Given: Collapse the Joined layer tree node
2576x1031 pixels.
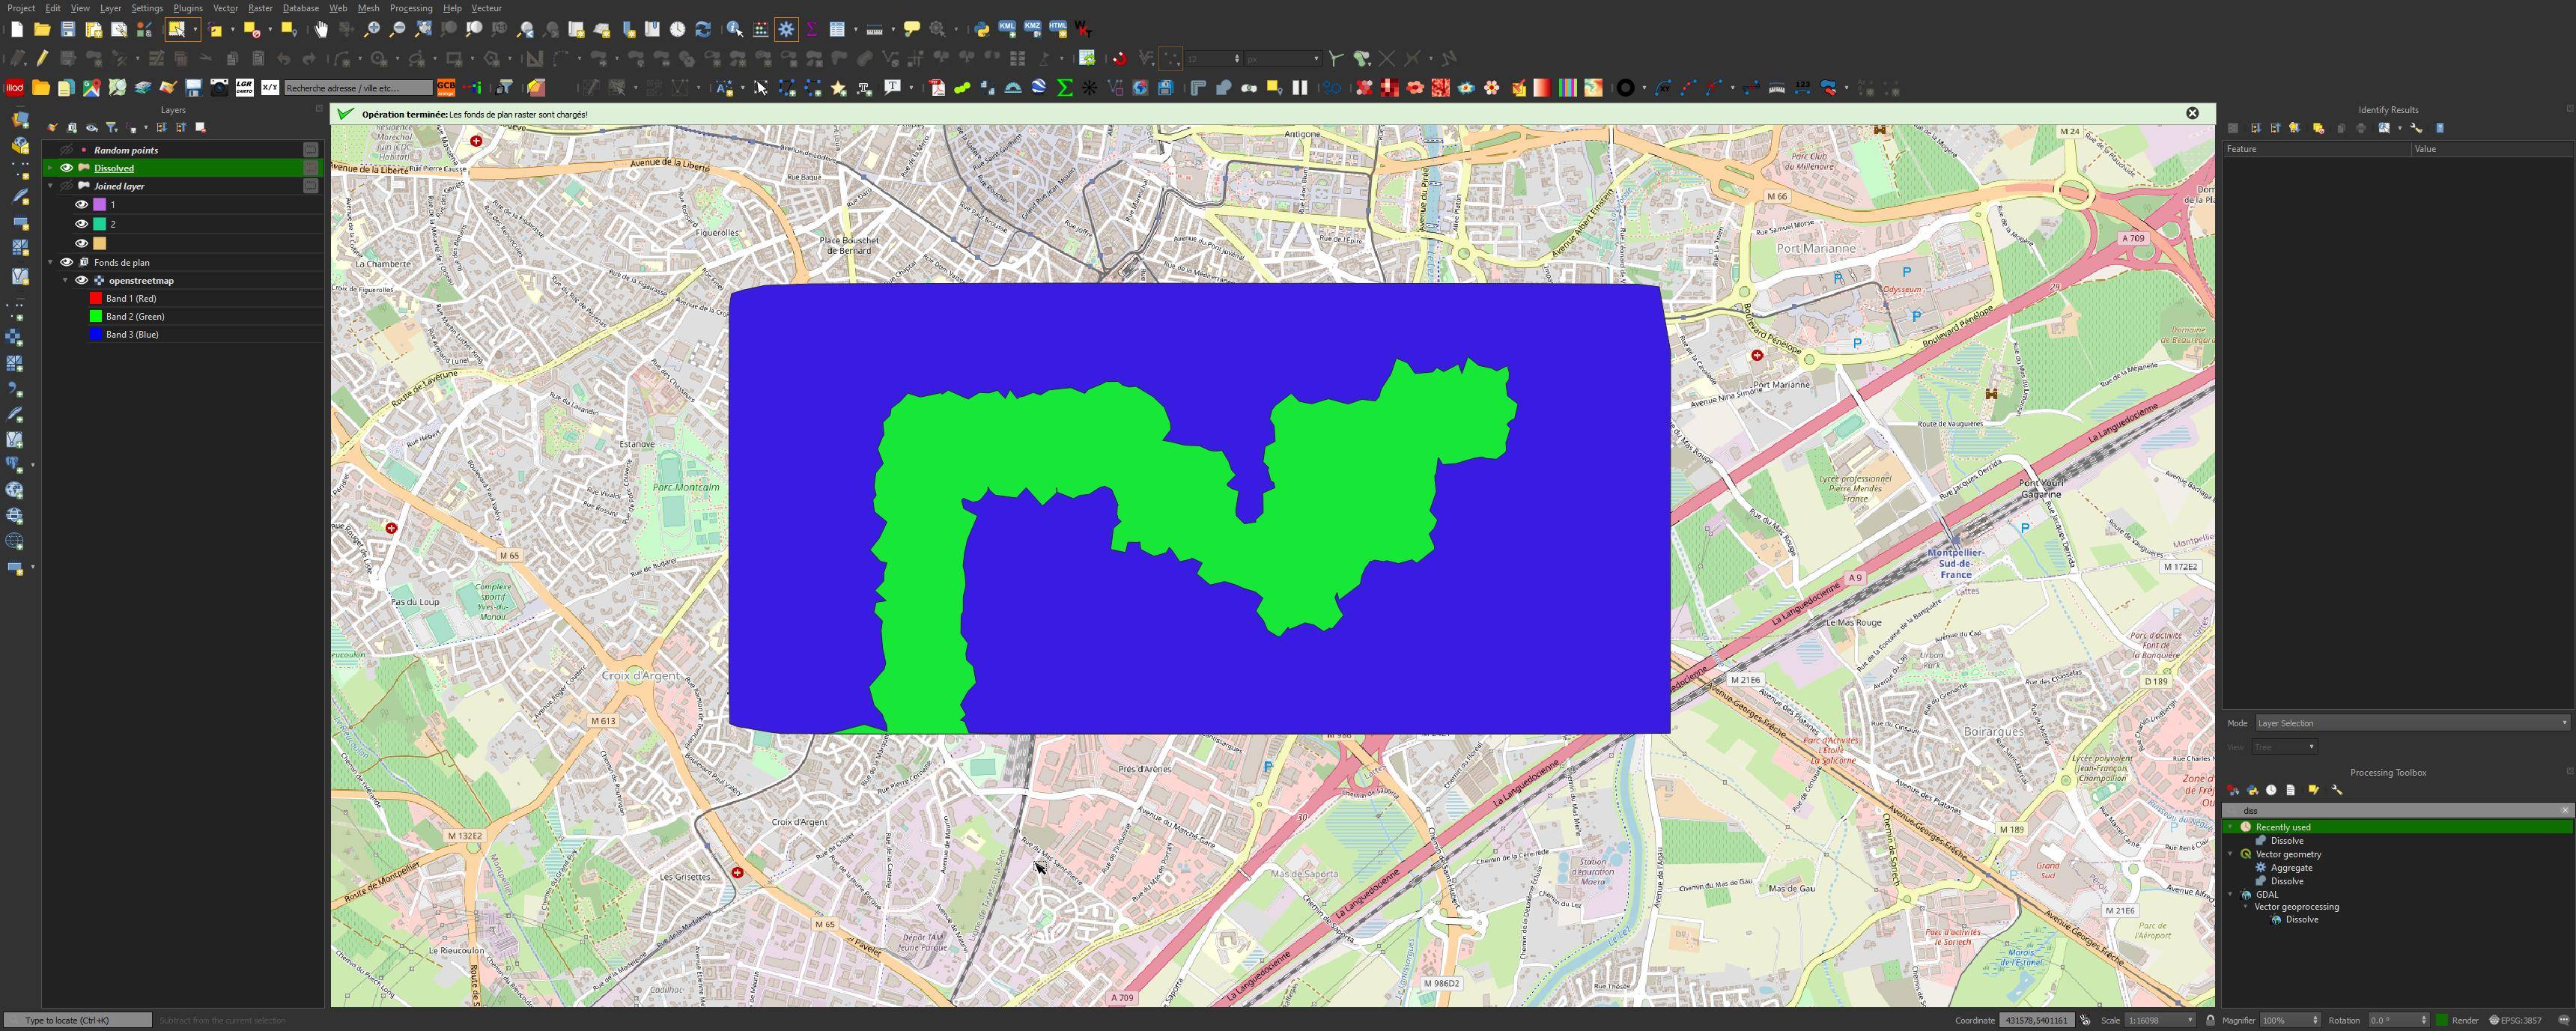Looking at the screenshot, I should click(x=51, y=186).
